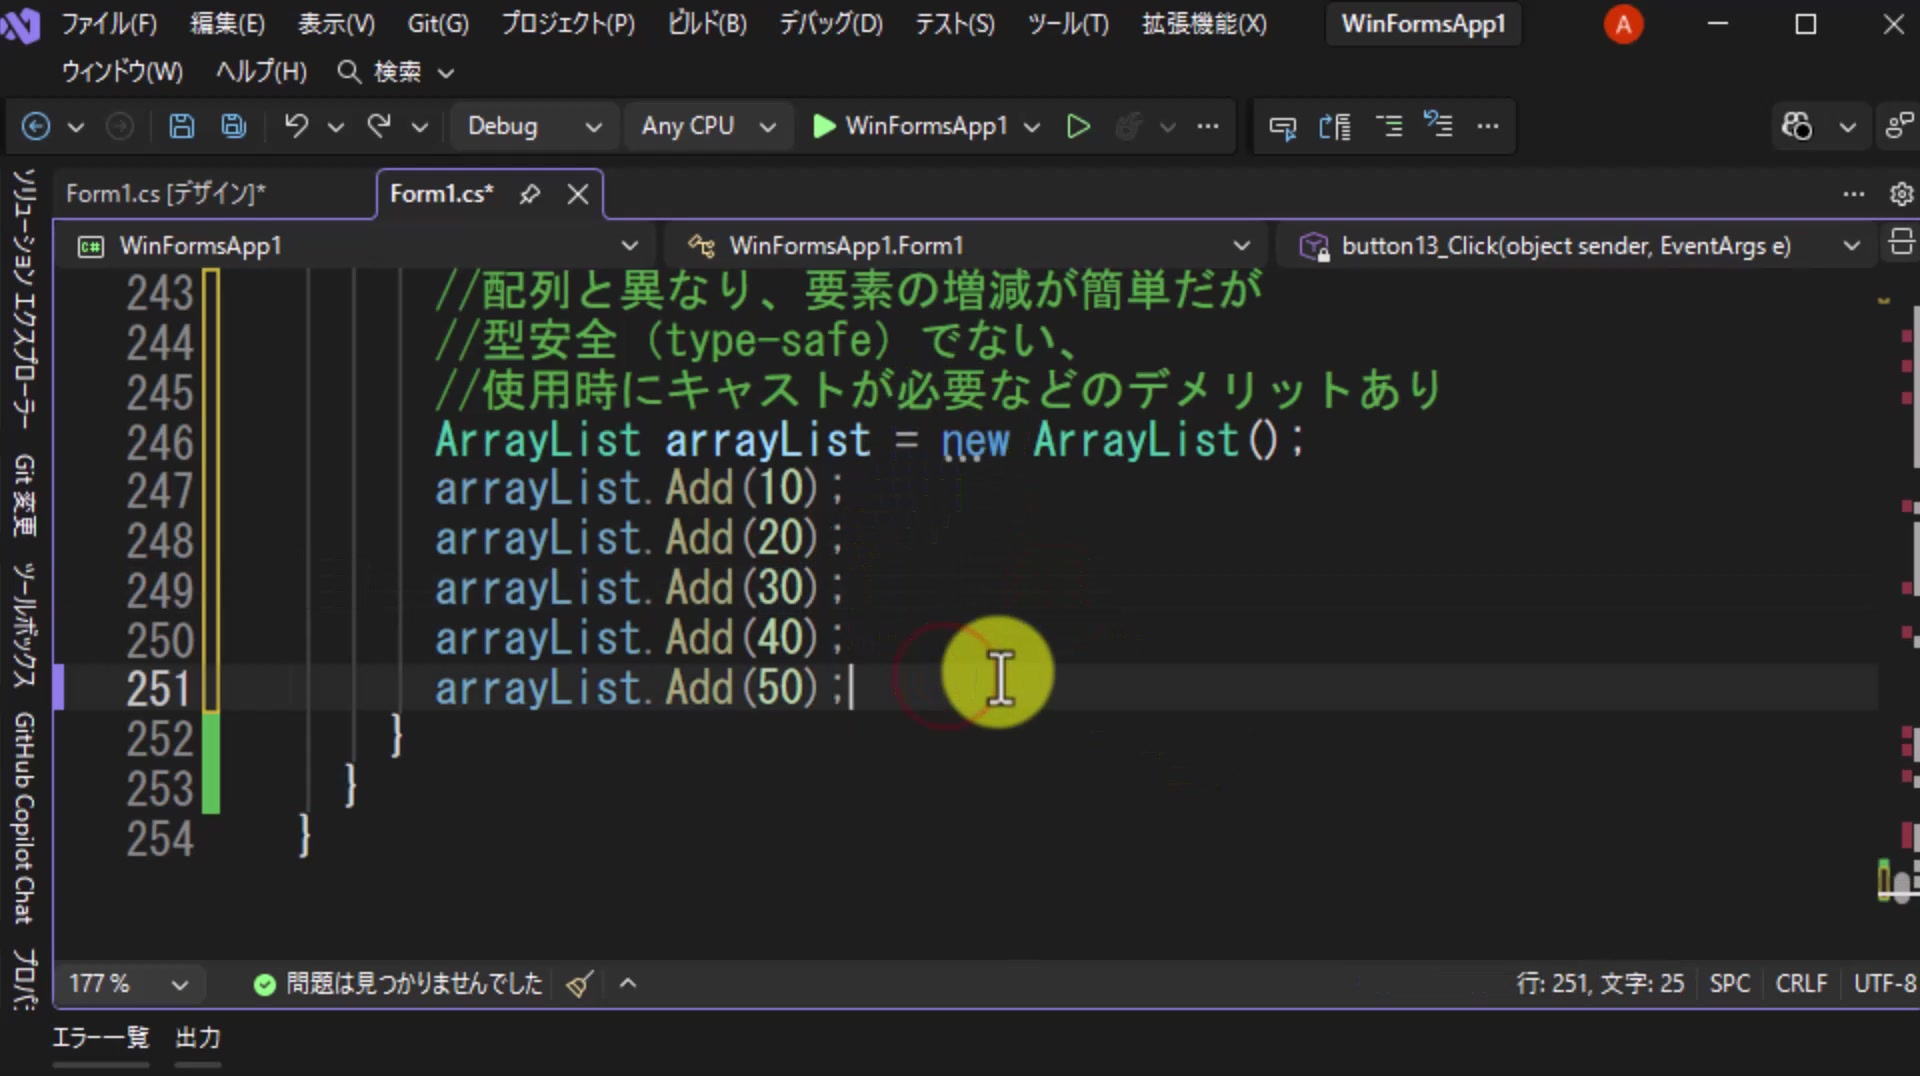This screenshot has height=1076, width=1920.
Task: Expand the undo history dropdown arrow
Action: tap(336, 127)
